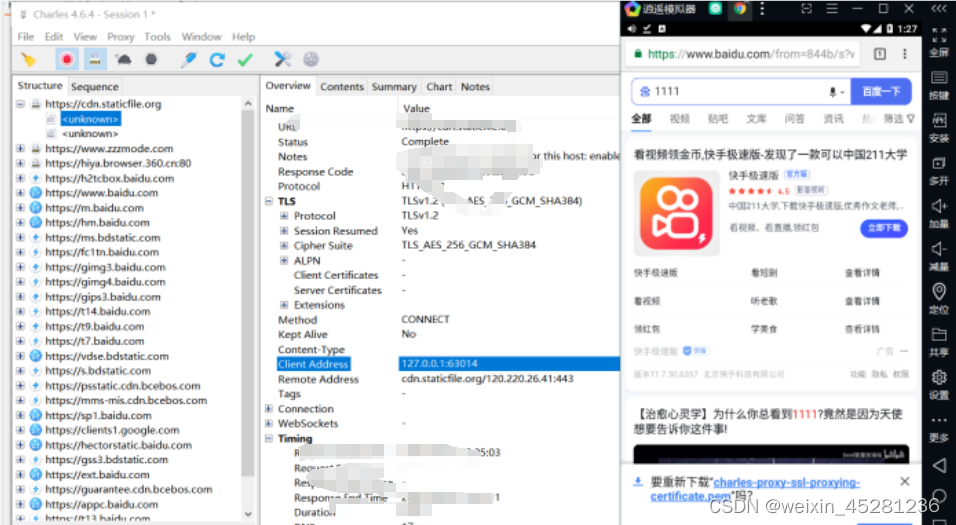Screen dimensions: 956x525
Task: Open the Help menu in Charles
Action: click(243, 37)
